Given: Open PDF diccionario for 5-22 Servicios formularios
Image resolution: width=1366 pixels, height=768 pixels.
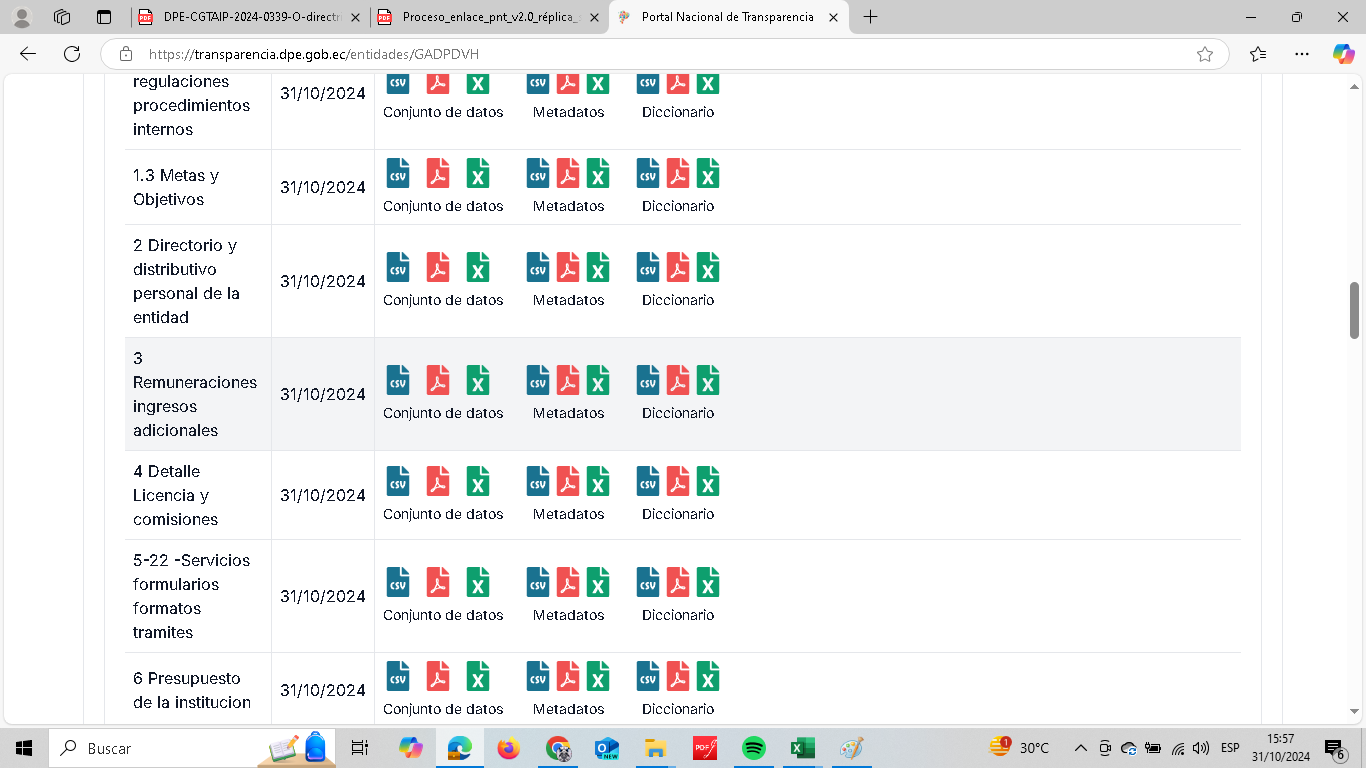Looking at the screenshot, I should (x=678, y=583).
